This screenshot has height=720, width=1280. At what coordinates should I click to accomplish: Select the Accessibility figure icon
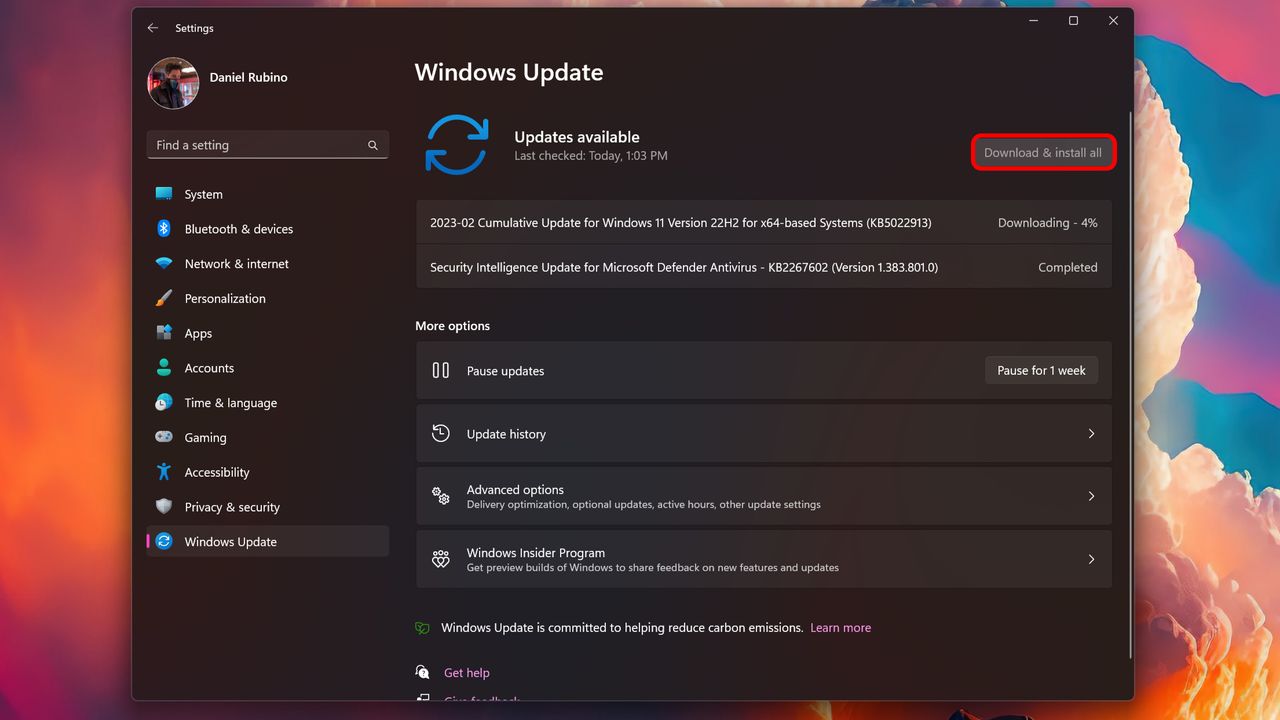click(164, 472)
